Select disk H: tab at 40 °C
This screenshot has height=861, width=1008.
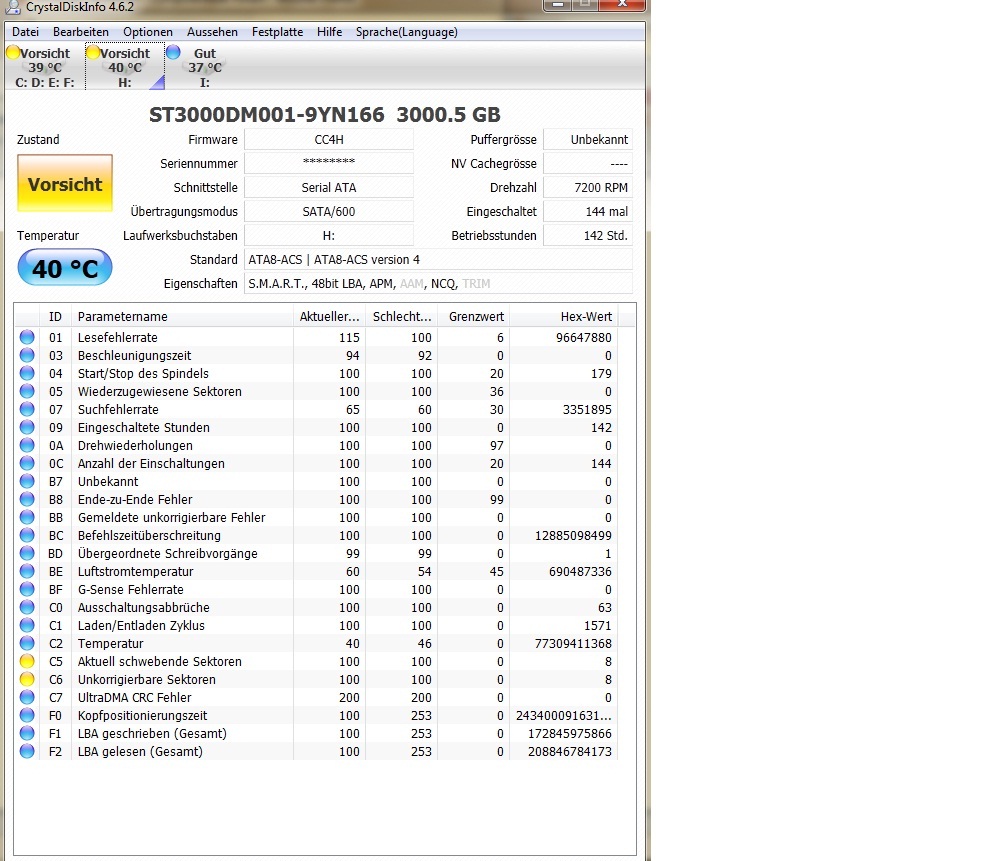point(125,67)
